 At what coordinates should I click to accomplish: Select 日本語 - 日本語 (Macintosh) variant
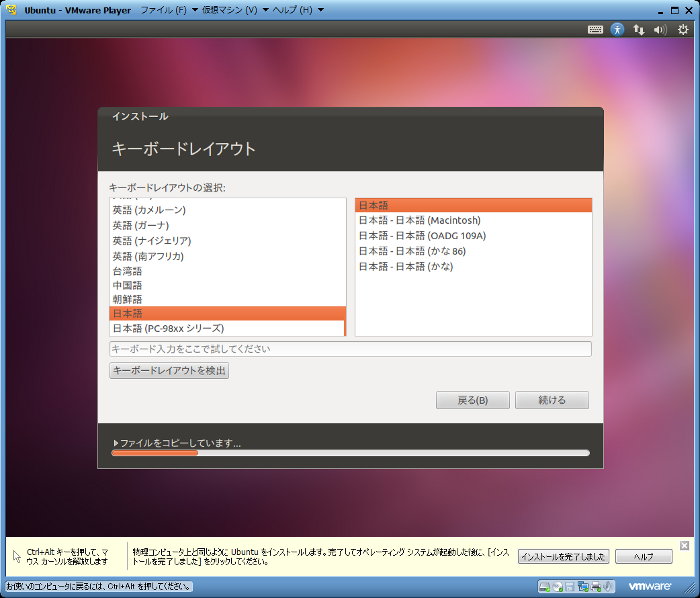pos(473,220)
